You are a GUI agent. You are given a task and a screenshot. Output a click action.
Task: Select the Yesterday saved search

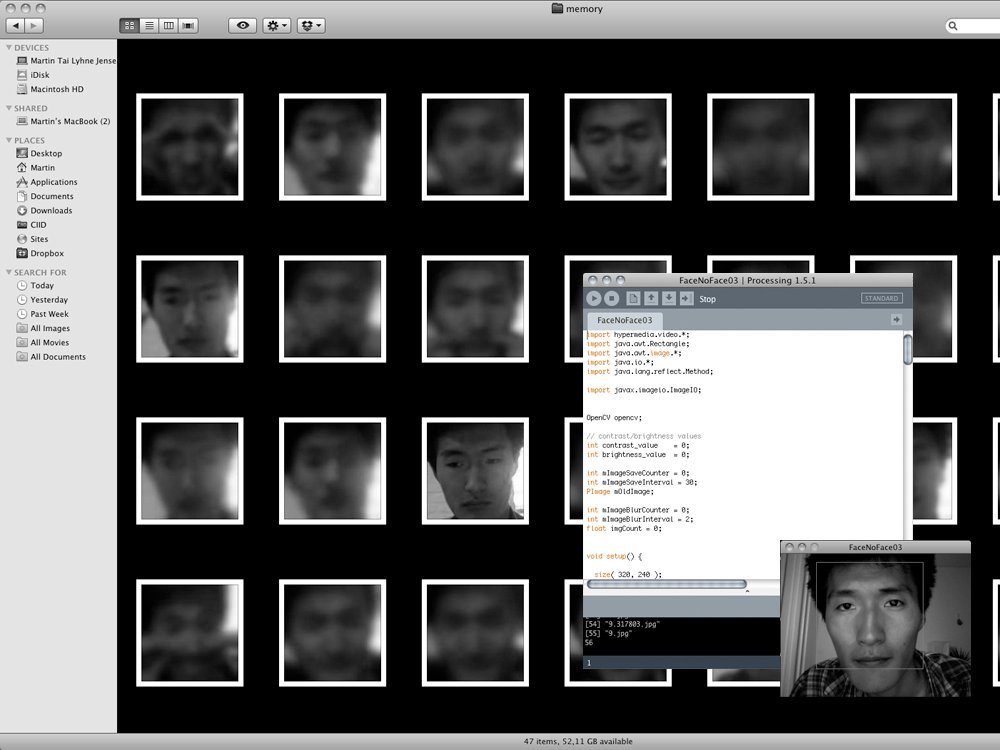42,300
